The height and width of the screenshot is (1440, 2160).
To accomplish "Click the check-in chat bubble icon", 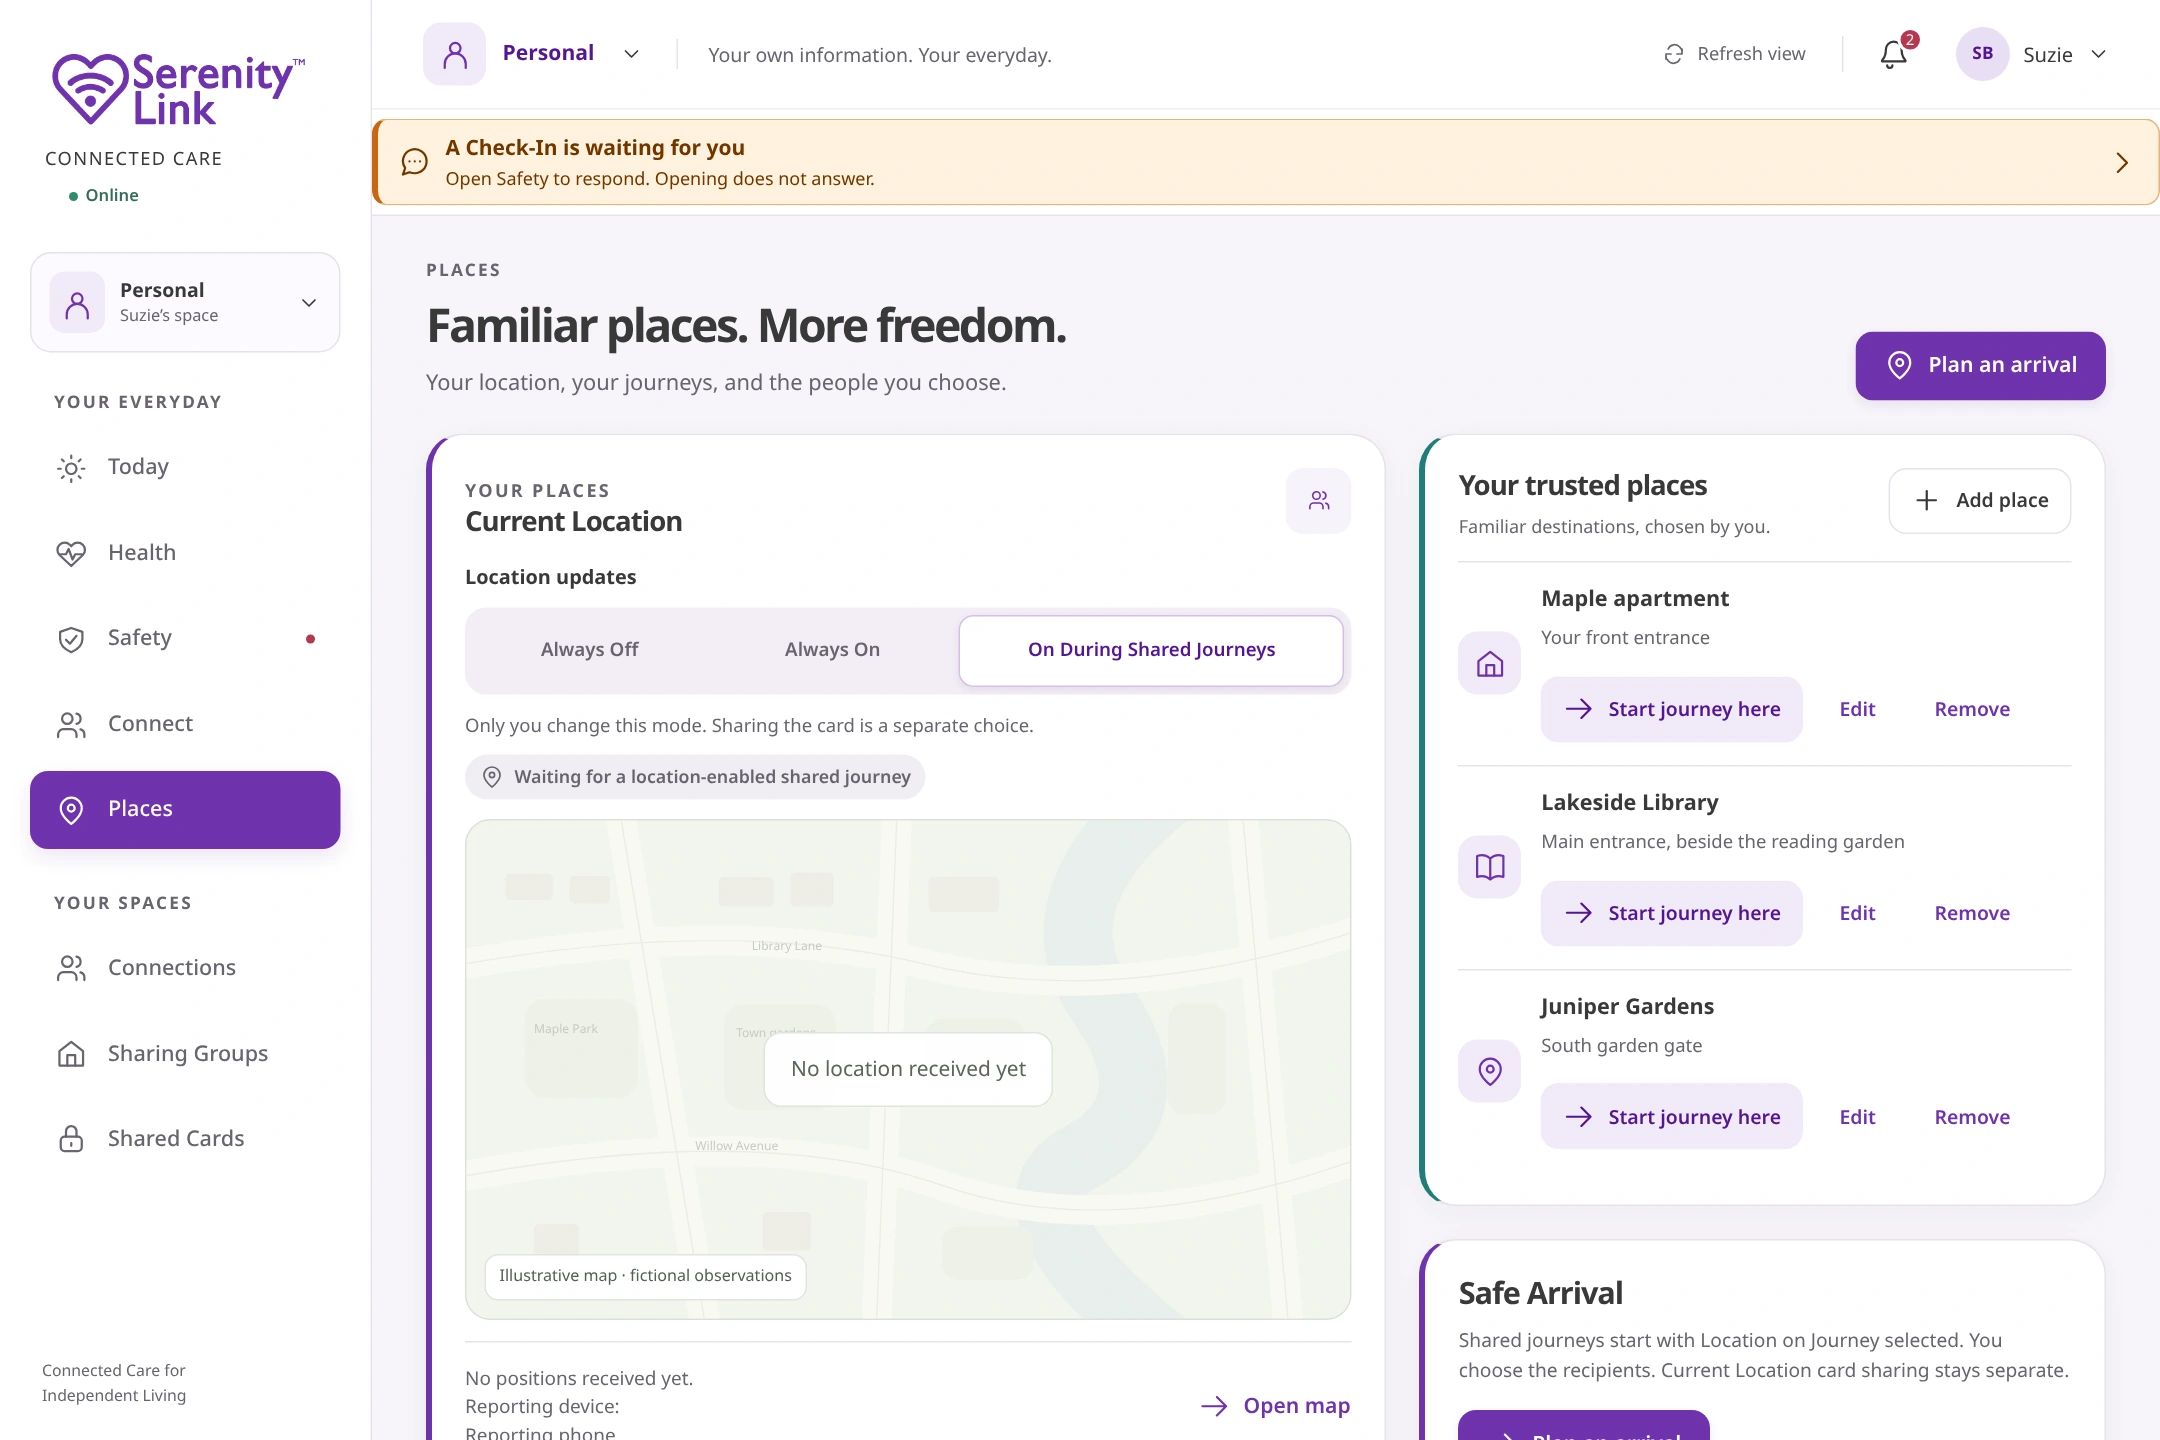I will pos(415,162).
